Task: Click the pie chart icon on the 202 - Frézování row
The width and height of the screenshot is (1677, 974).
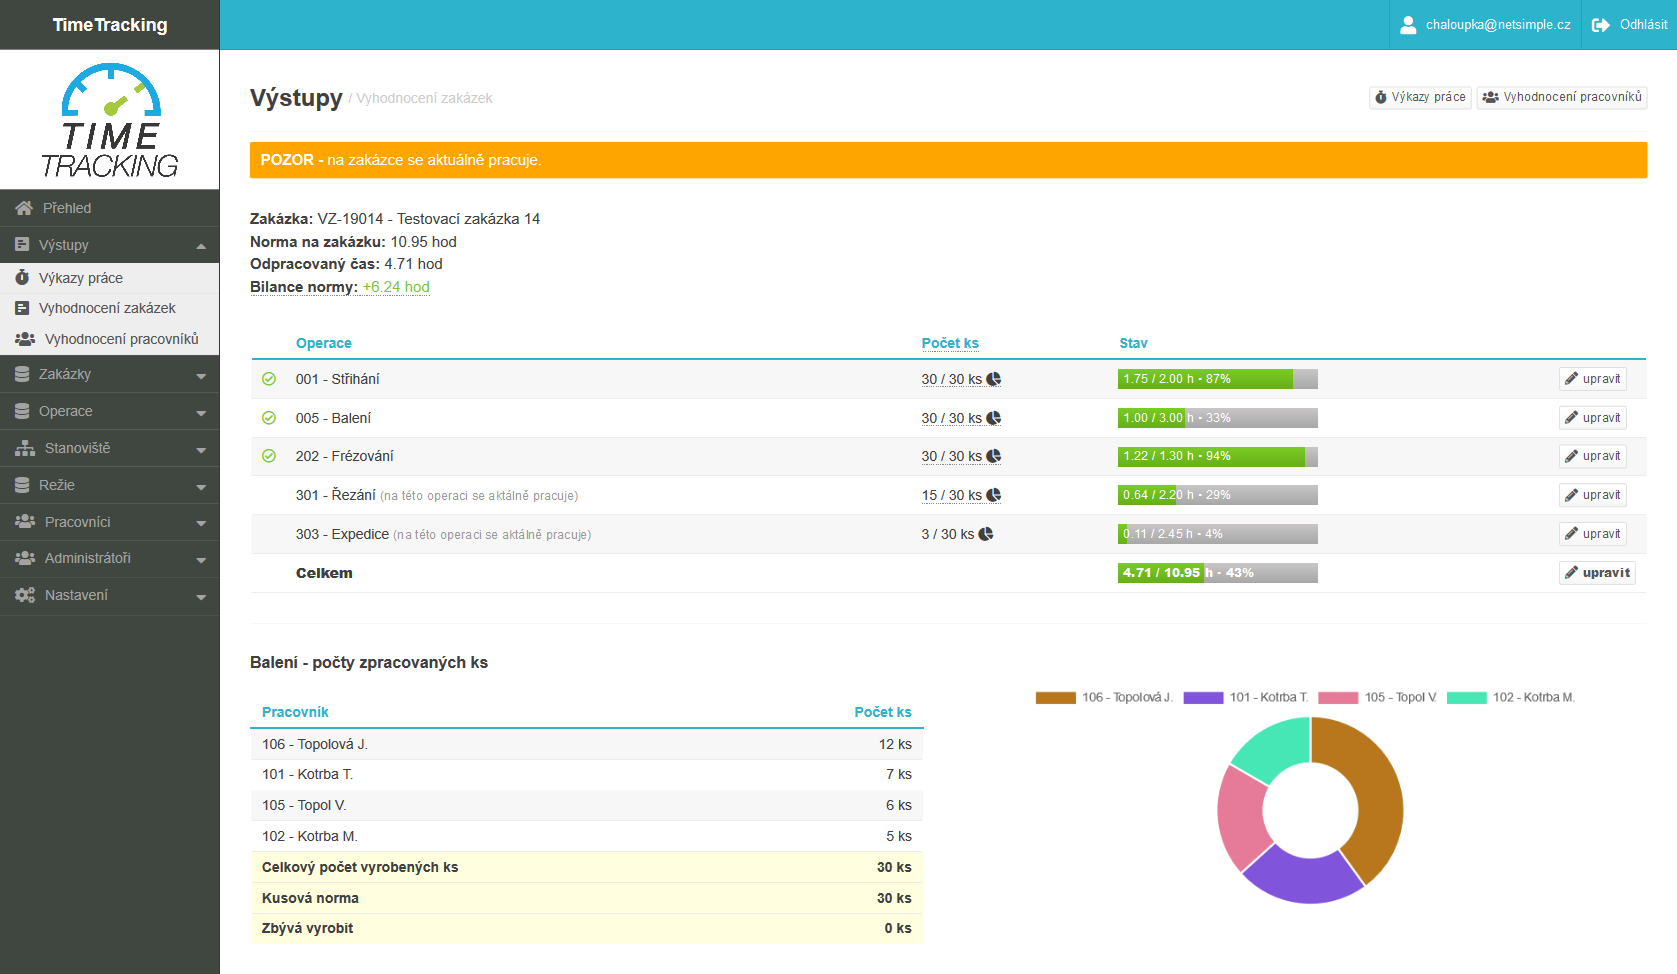Action: click(994, 456)
